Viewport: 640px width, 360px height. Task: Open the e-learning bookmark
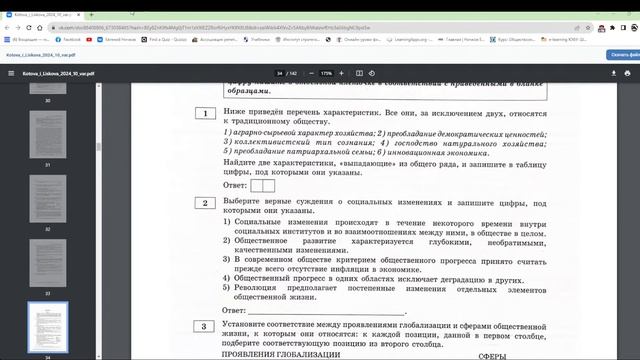point(564,40)
